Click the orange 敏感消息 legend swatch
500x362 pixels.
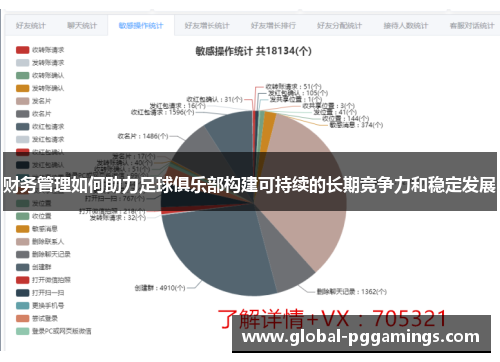pos(23,229)
